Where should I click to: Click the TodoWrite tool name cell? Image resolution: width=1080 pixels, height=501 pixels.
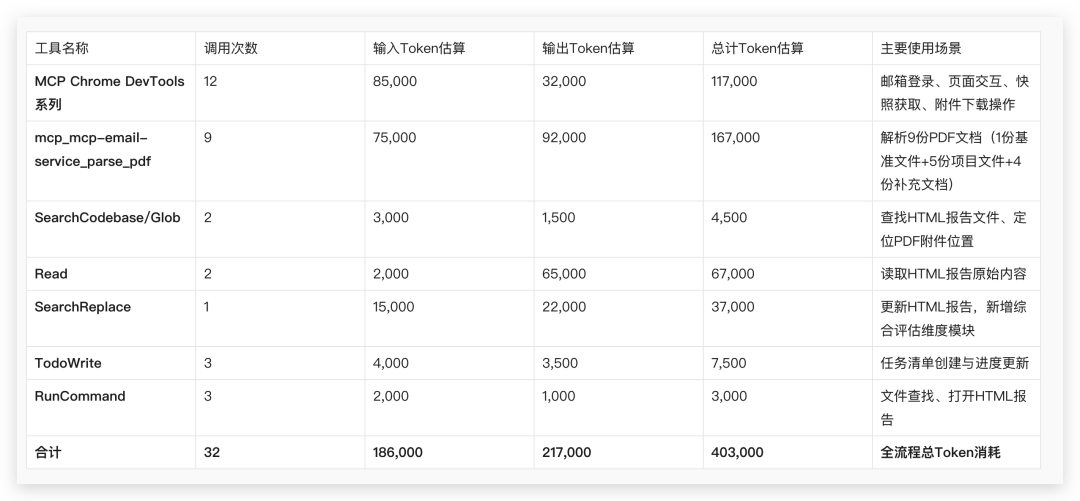(68, 363)
